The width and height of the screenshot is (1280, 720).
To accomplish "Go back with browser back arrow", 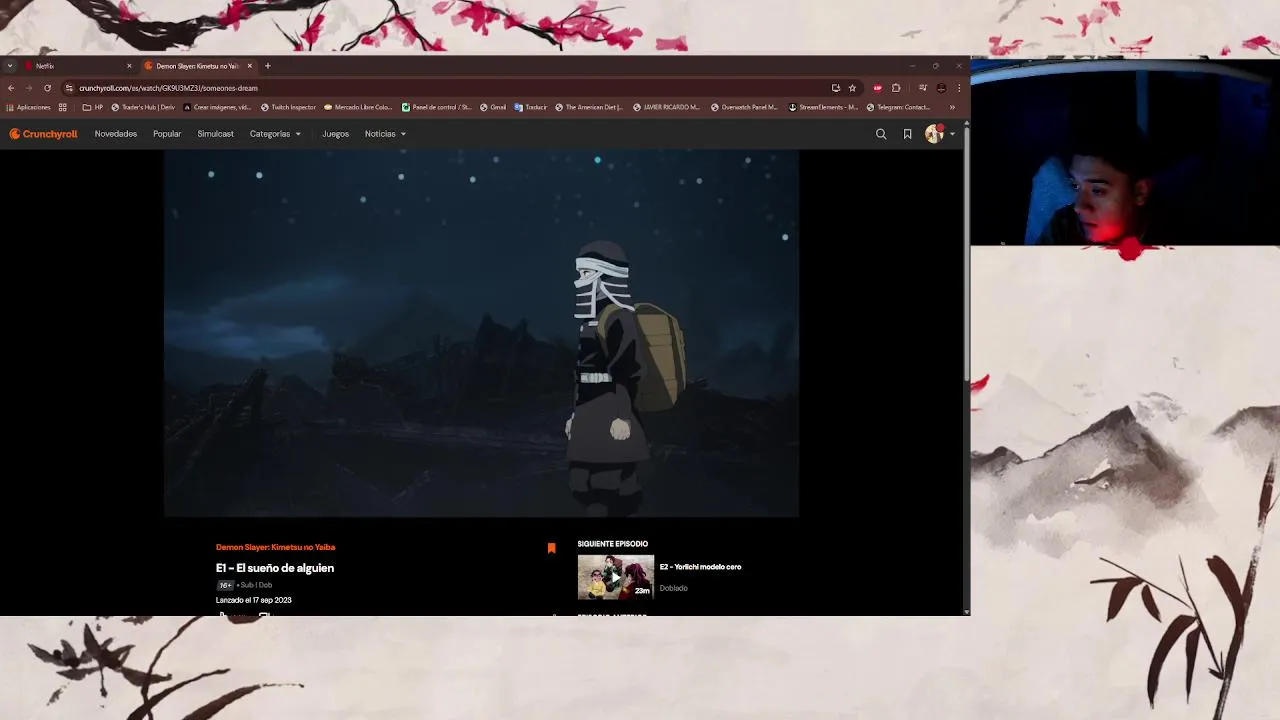I will click(11, 88).
